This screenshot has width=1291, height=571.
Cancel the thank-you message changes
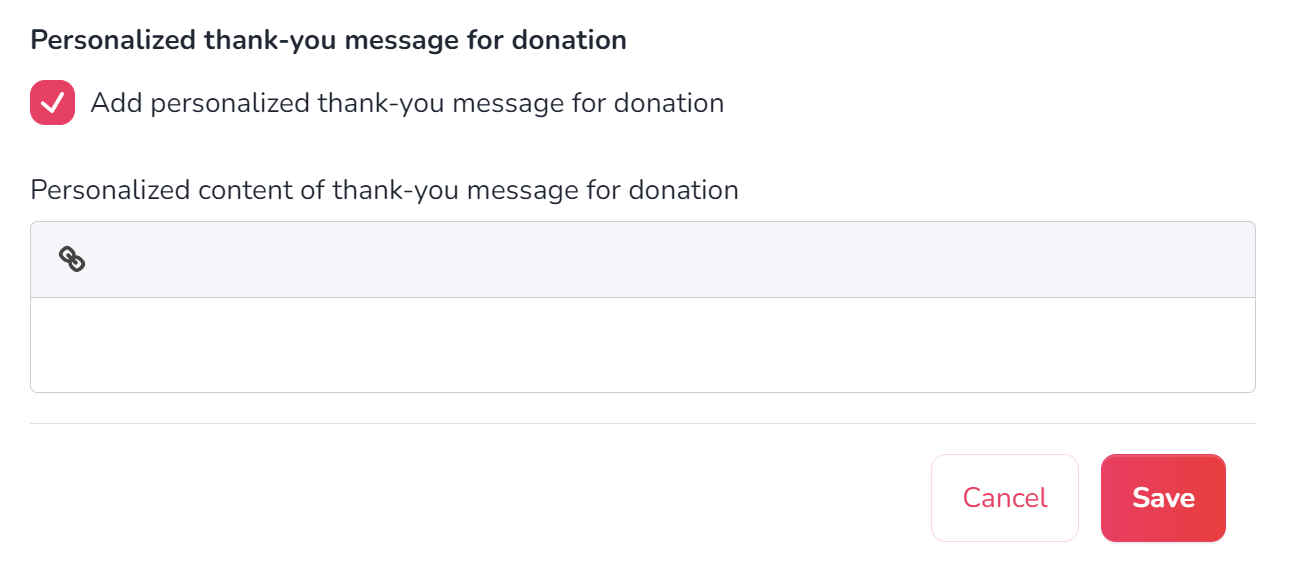pyautogui.click(x=1005, y=498)
